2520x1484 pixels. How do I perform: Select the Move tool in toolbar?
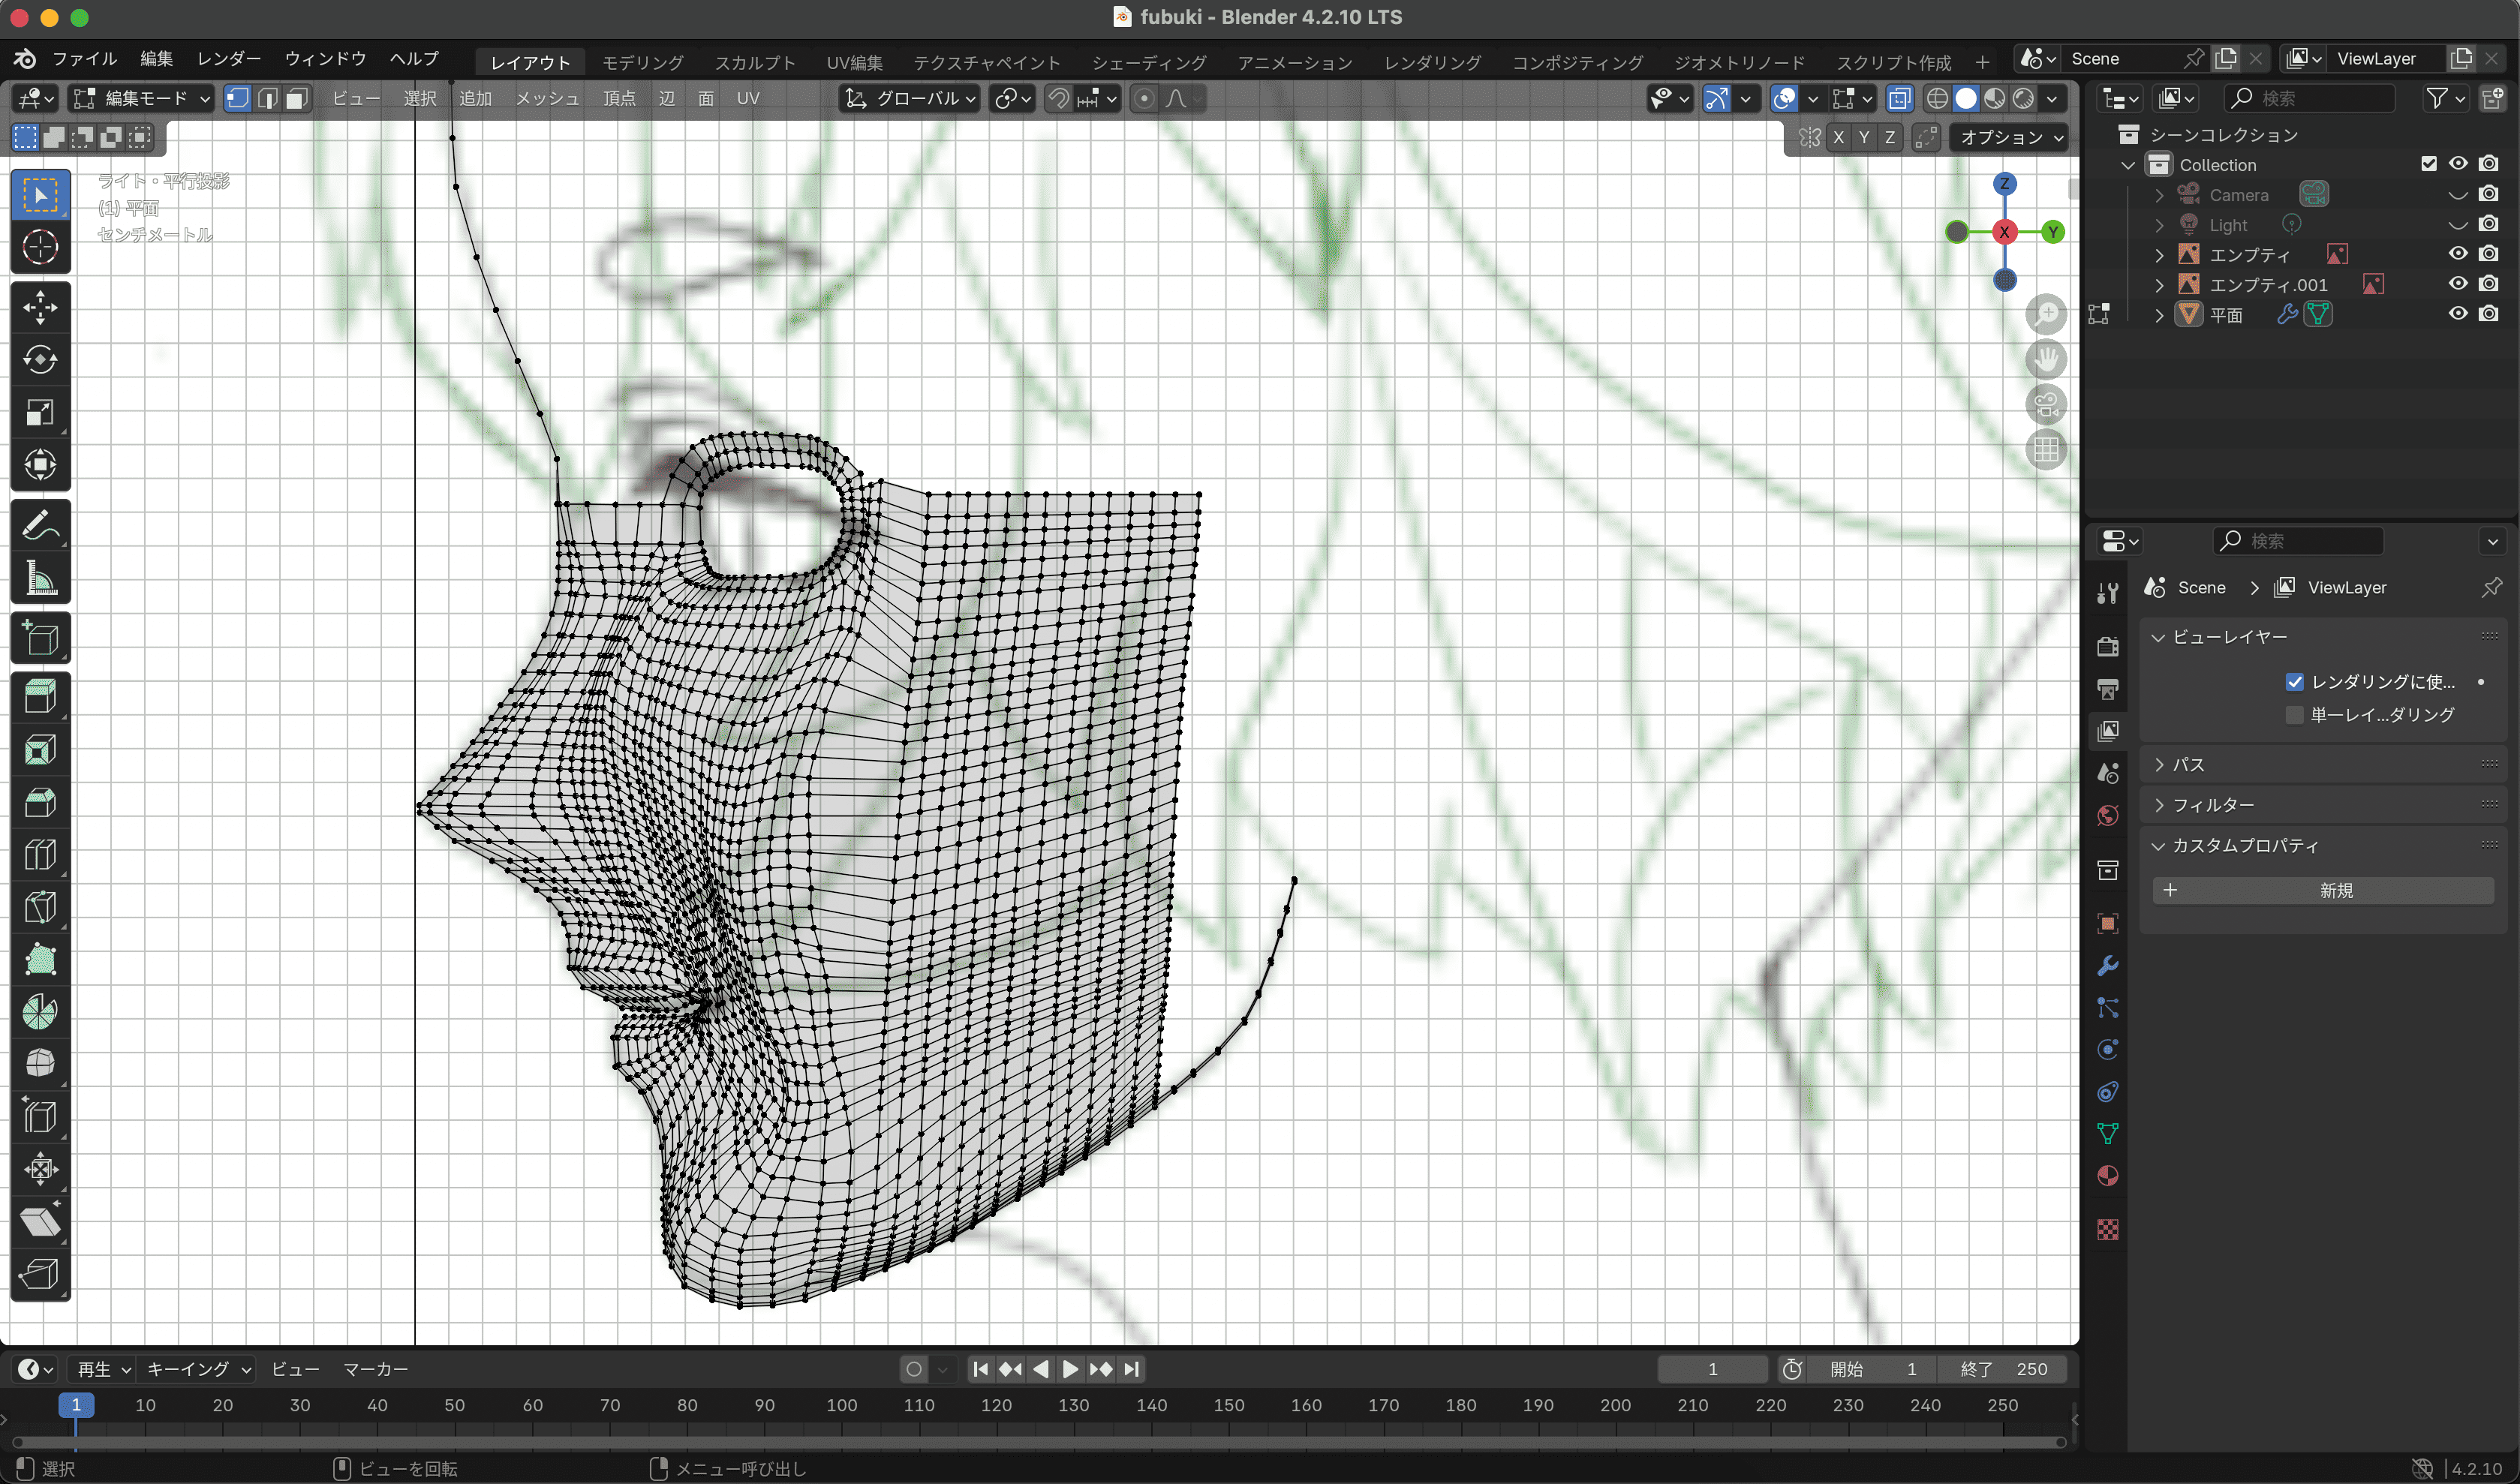[x=40, y=307]
